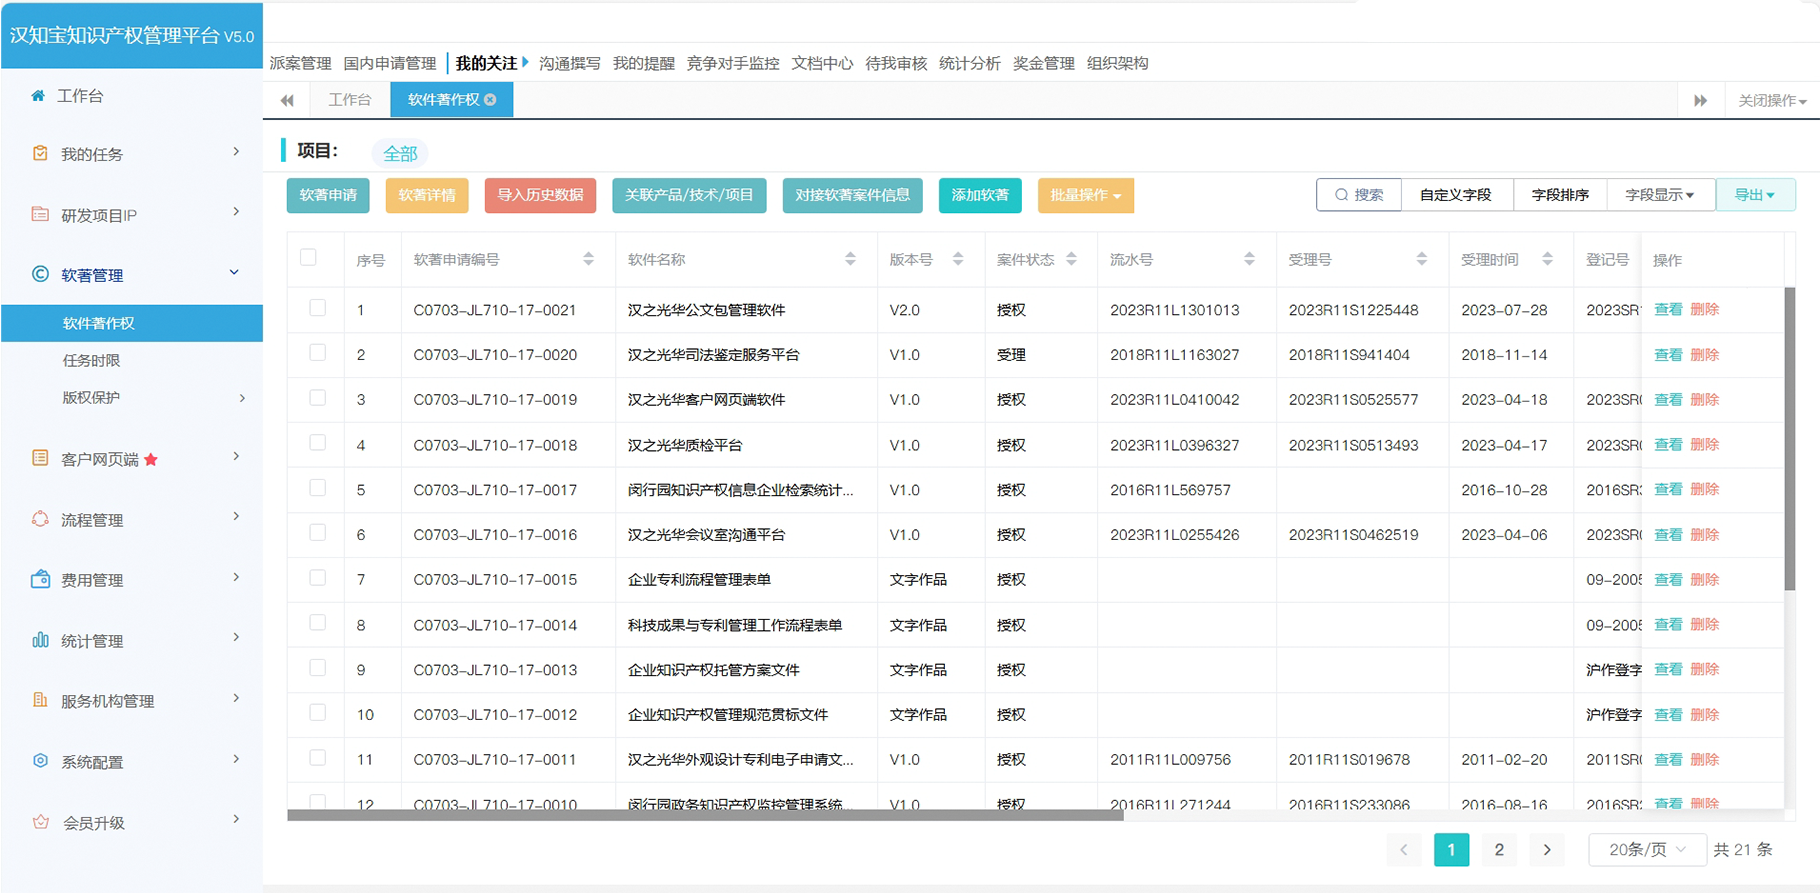Sort by 软著申请编号 column arrows

[x=588, y=260]
